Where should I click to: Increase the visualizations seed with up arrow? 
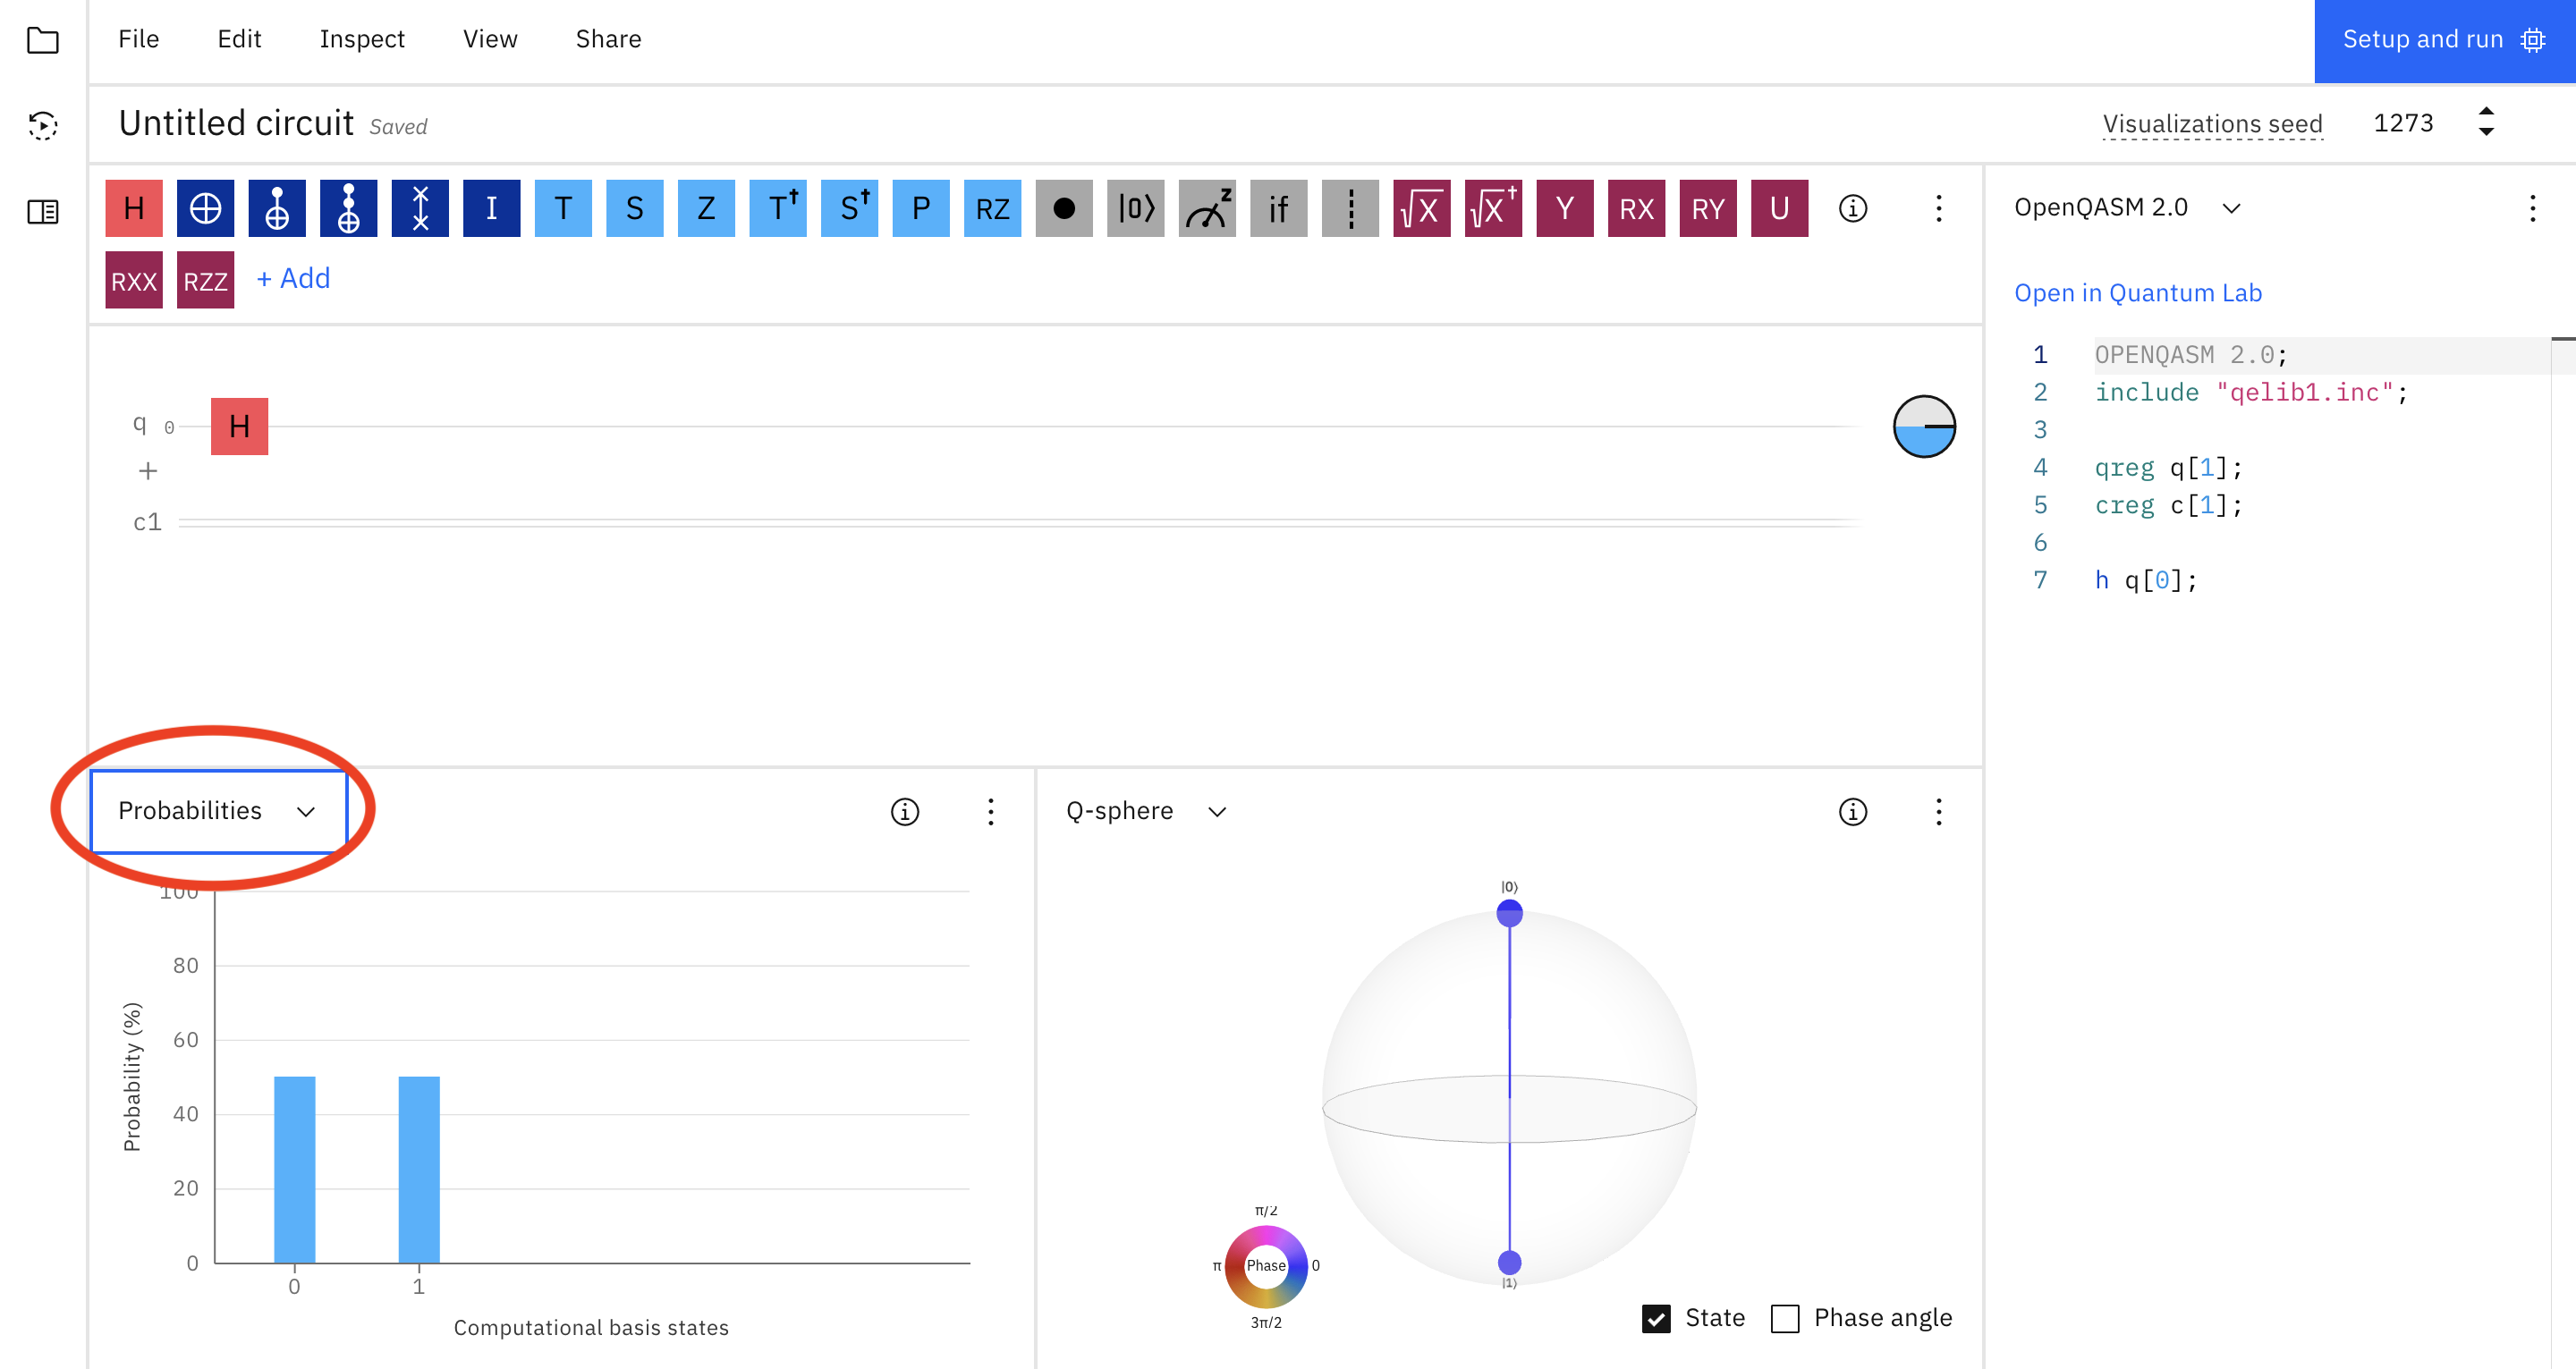pyautogui.click(x=2486, y=111)
